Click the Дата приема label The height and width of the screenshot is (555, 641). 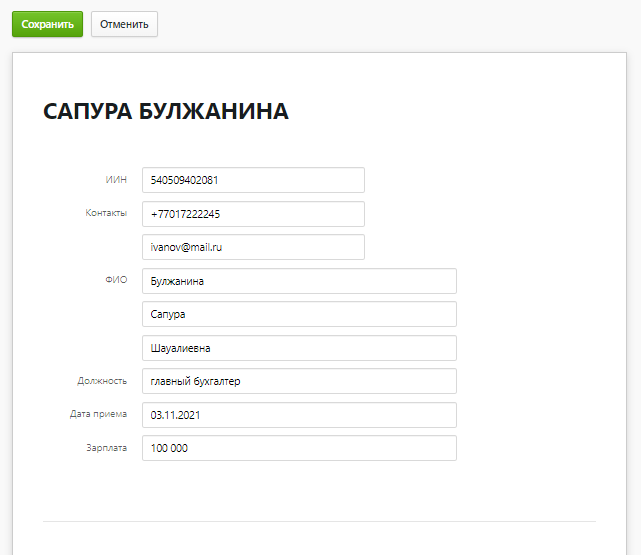(99, 414)
